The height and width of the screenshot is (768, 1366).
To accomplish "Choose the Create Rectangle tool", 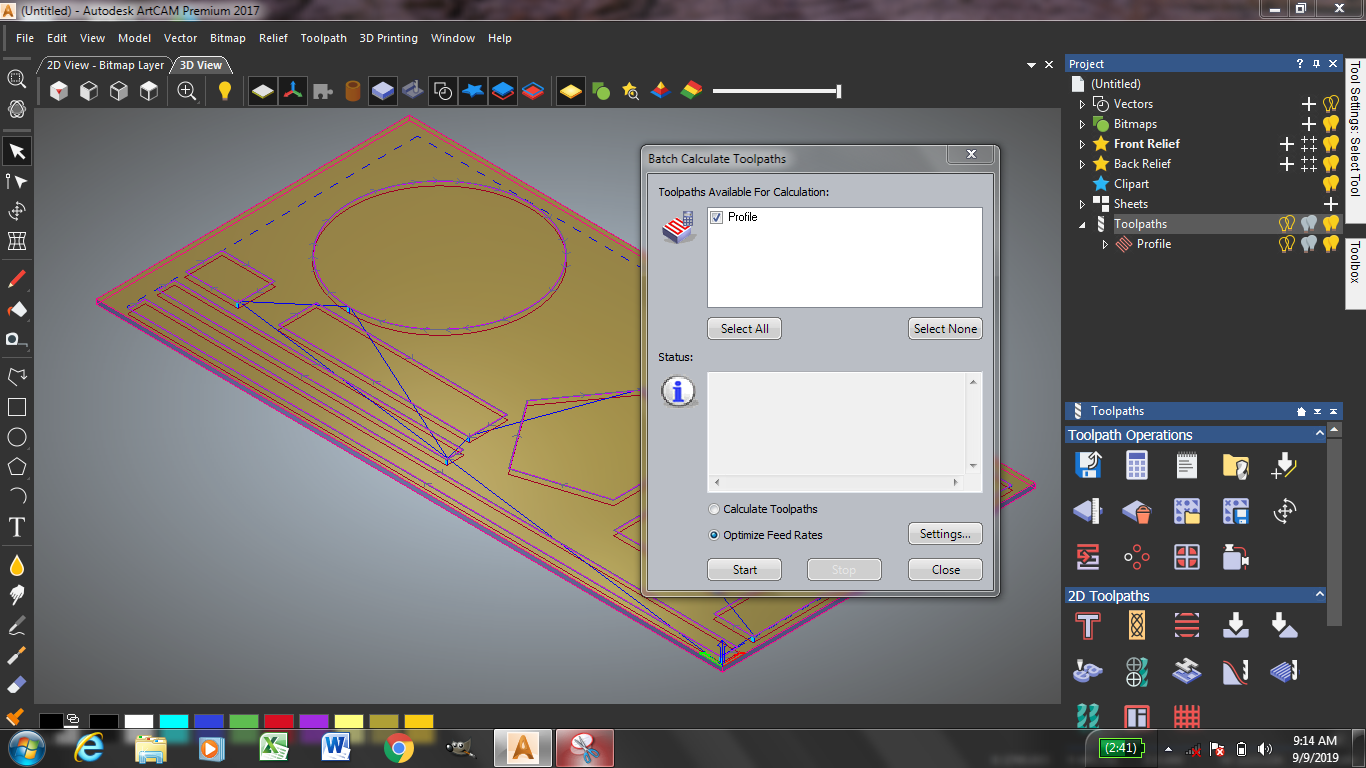I will coord(17,407).
